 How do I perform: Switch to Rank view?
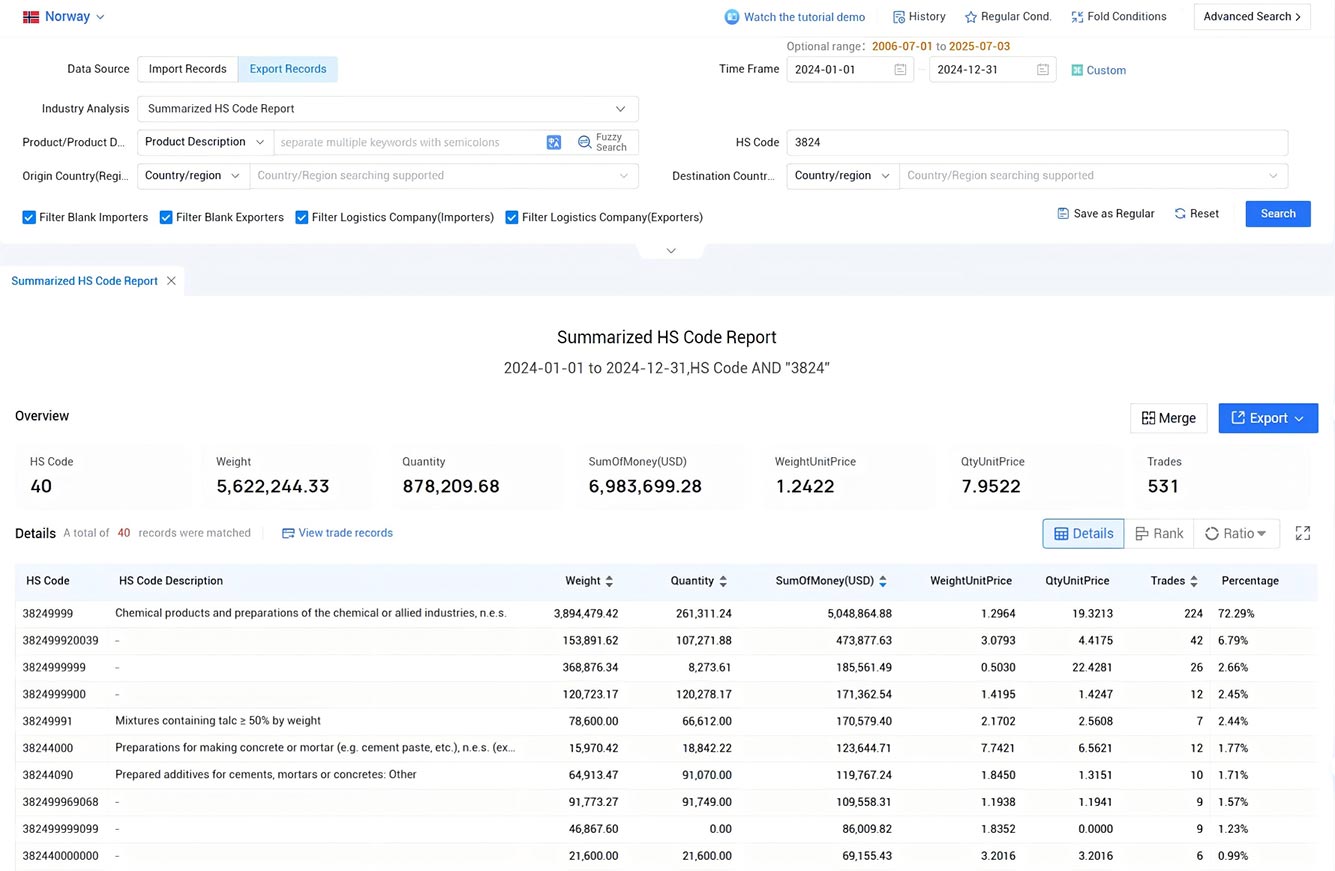tap(1159, 534)
